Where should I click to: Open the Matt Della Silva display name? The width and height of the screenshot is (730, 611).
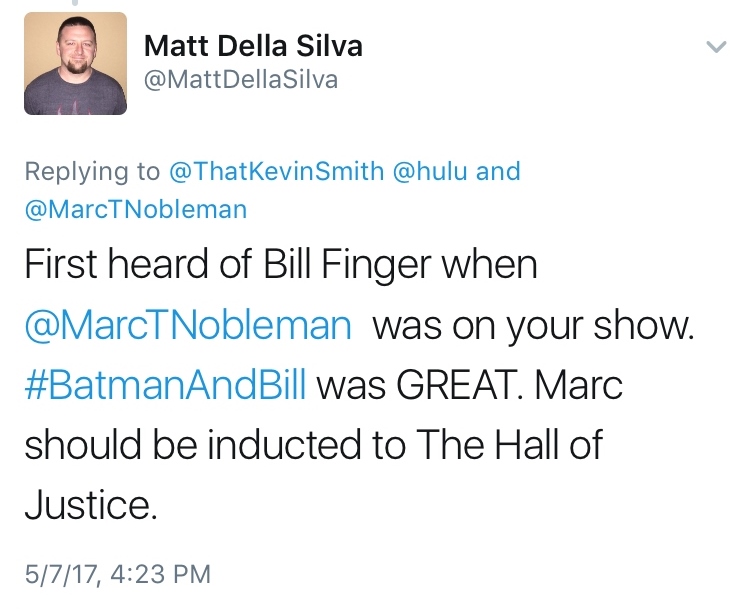click(253, 46)
